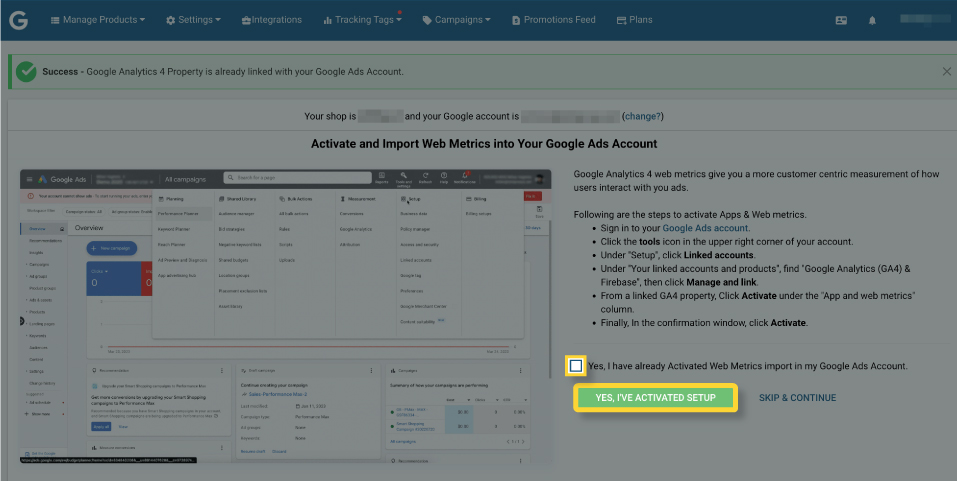Open Promotions Feed

pos(554,20)
